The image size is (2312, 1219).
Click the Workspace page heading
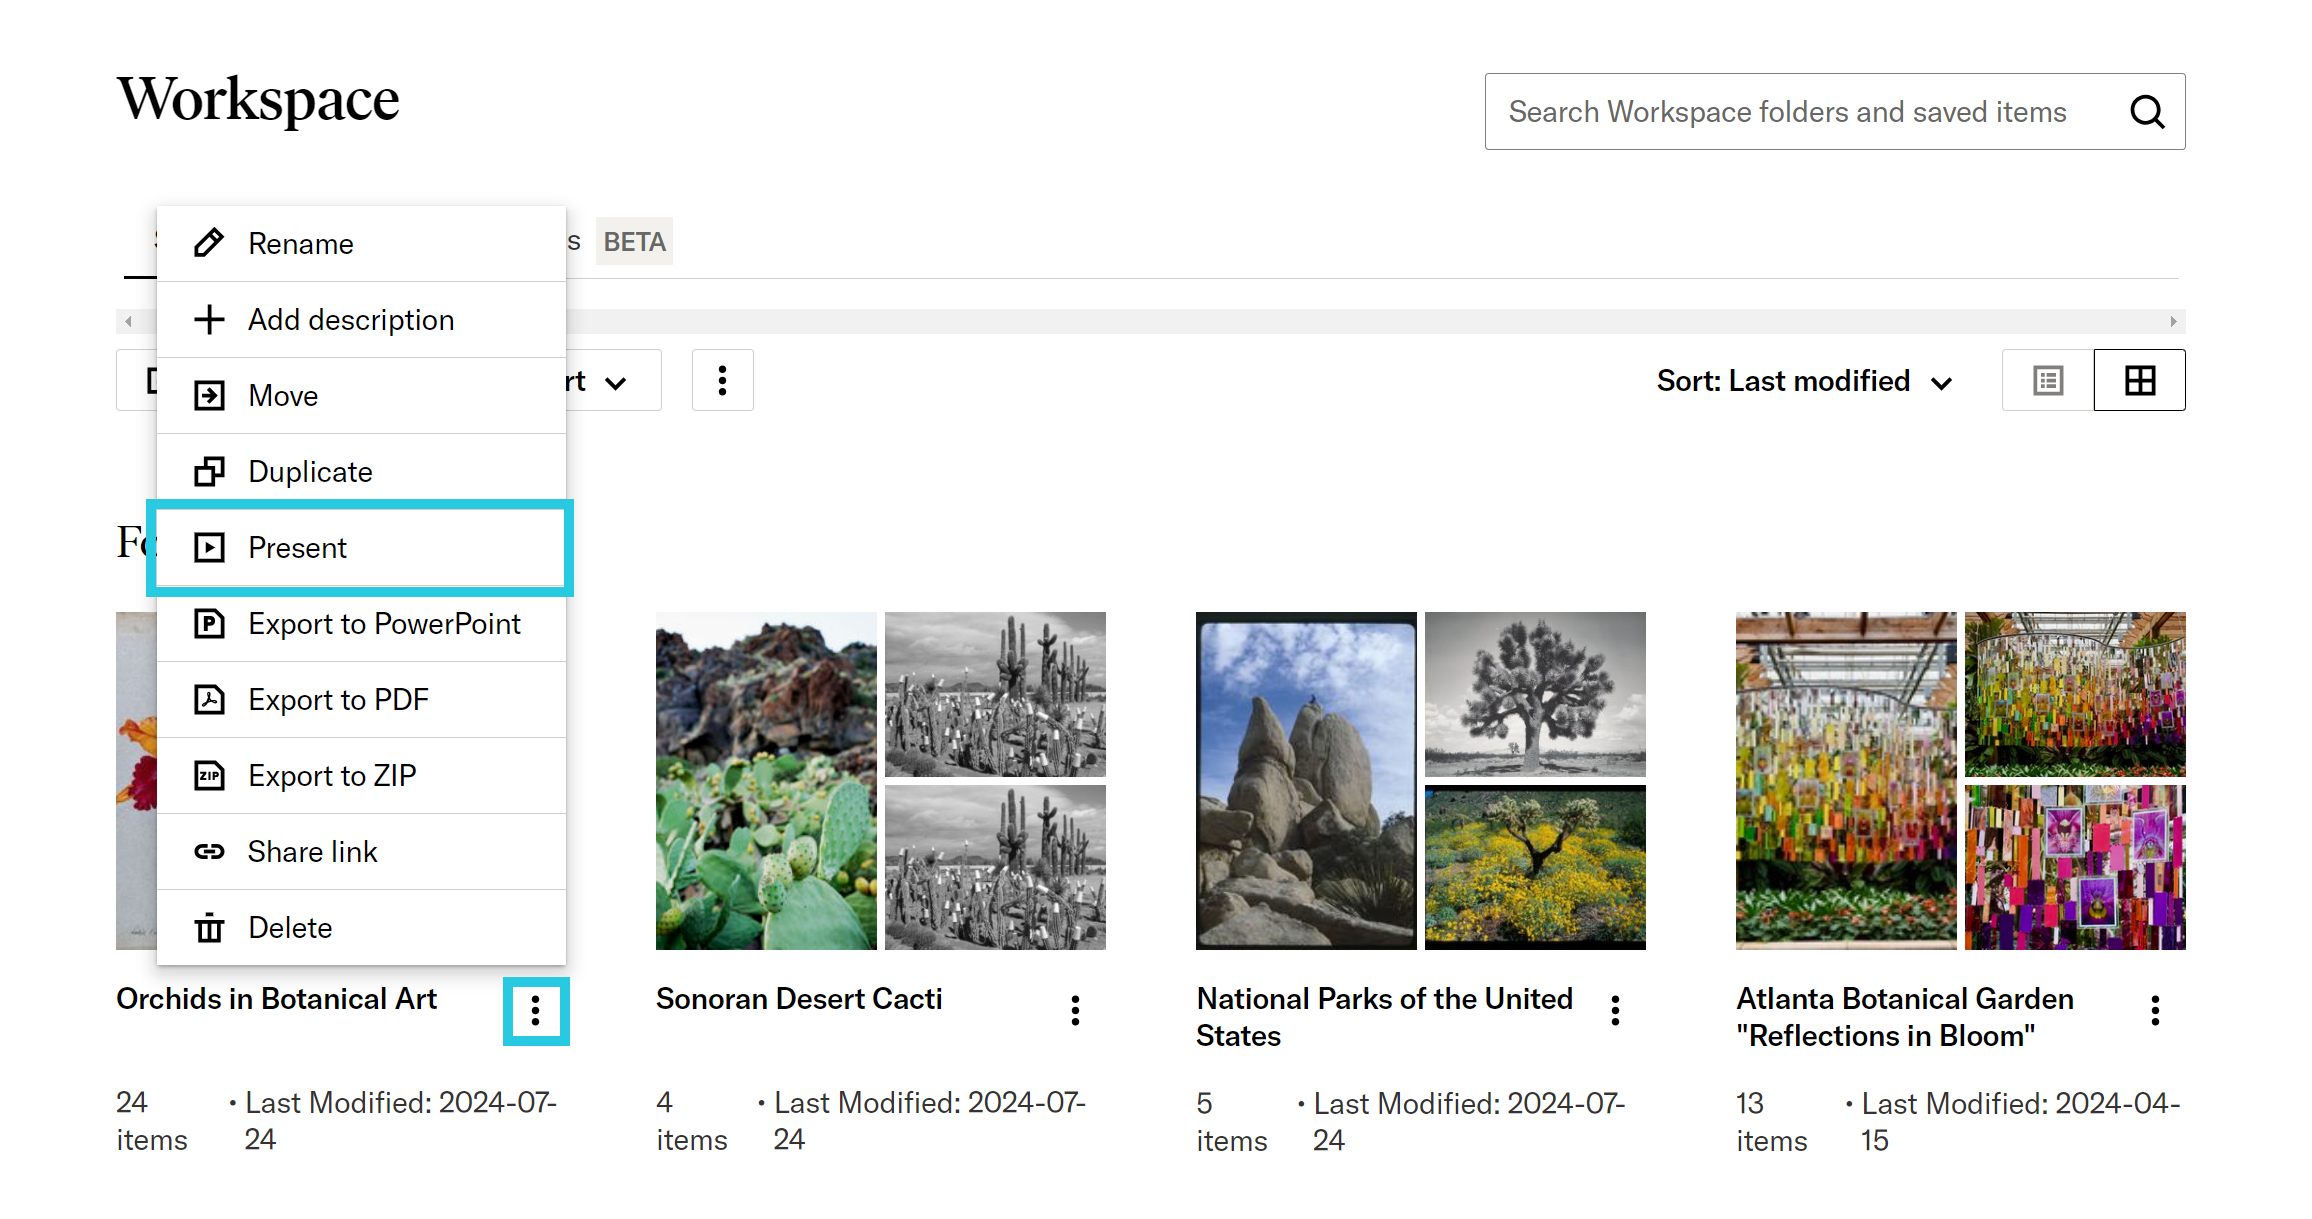258,101
